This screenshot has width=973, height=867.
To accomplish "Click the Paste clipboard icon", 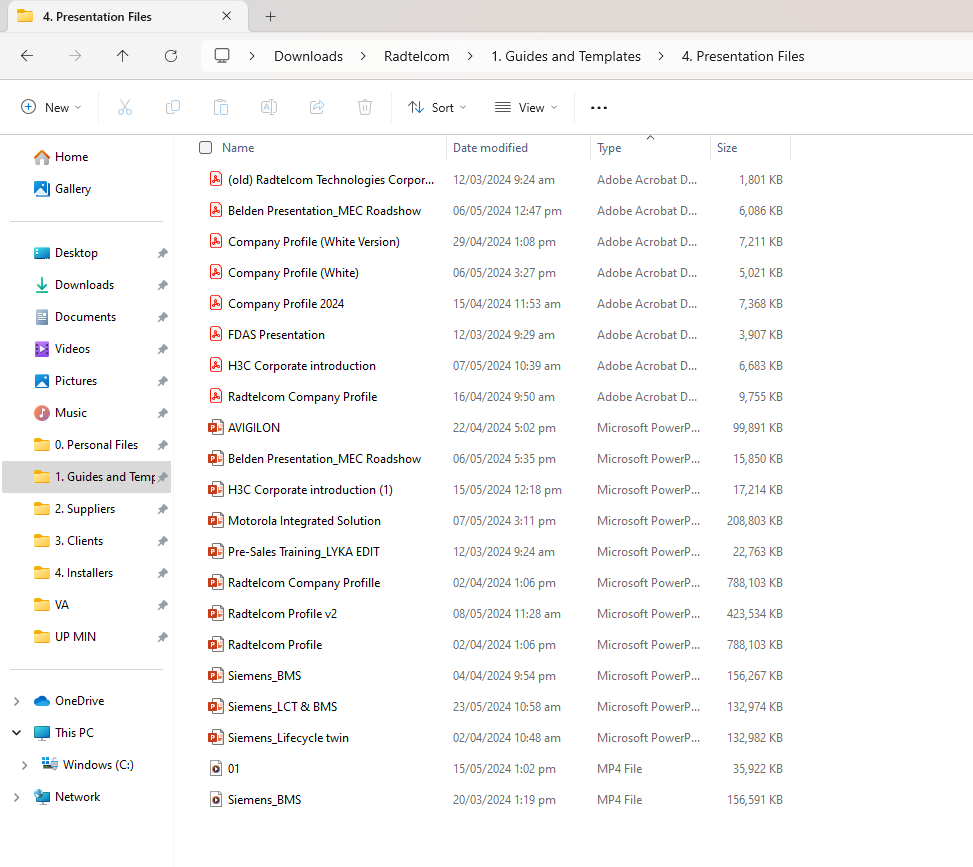I will (221, 107).
